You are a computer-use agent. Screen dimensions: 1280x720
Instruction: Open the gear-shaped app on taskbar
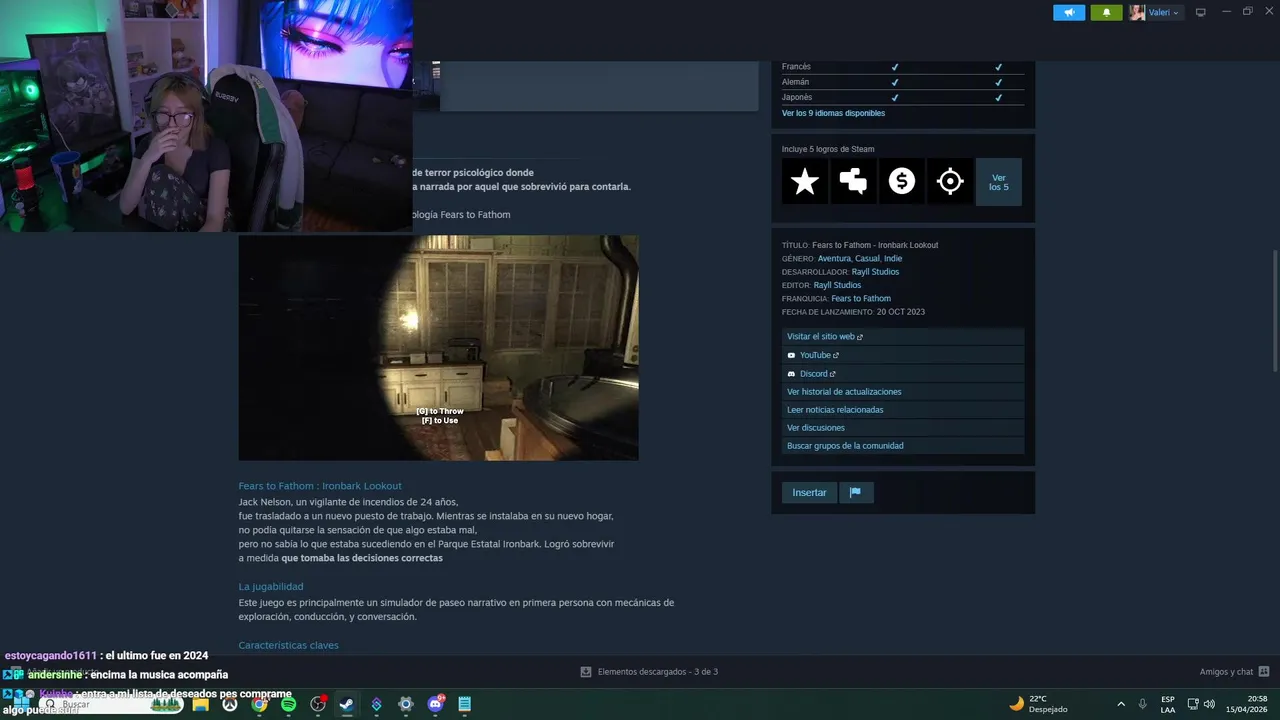click(405, 704)
